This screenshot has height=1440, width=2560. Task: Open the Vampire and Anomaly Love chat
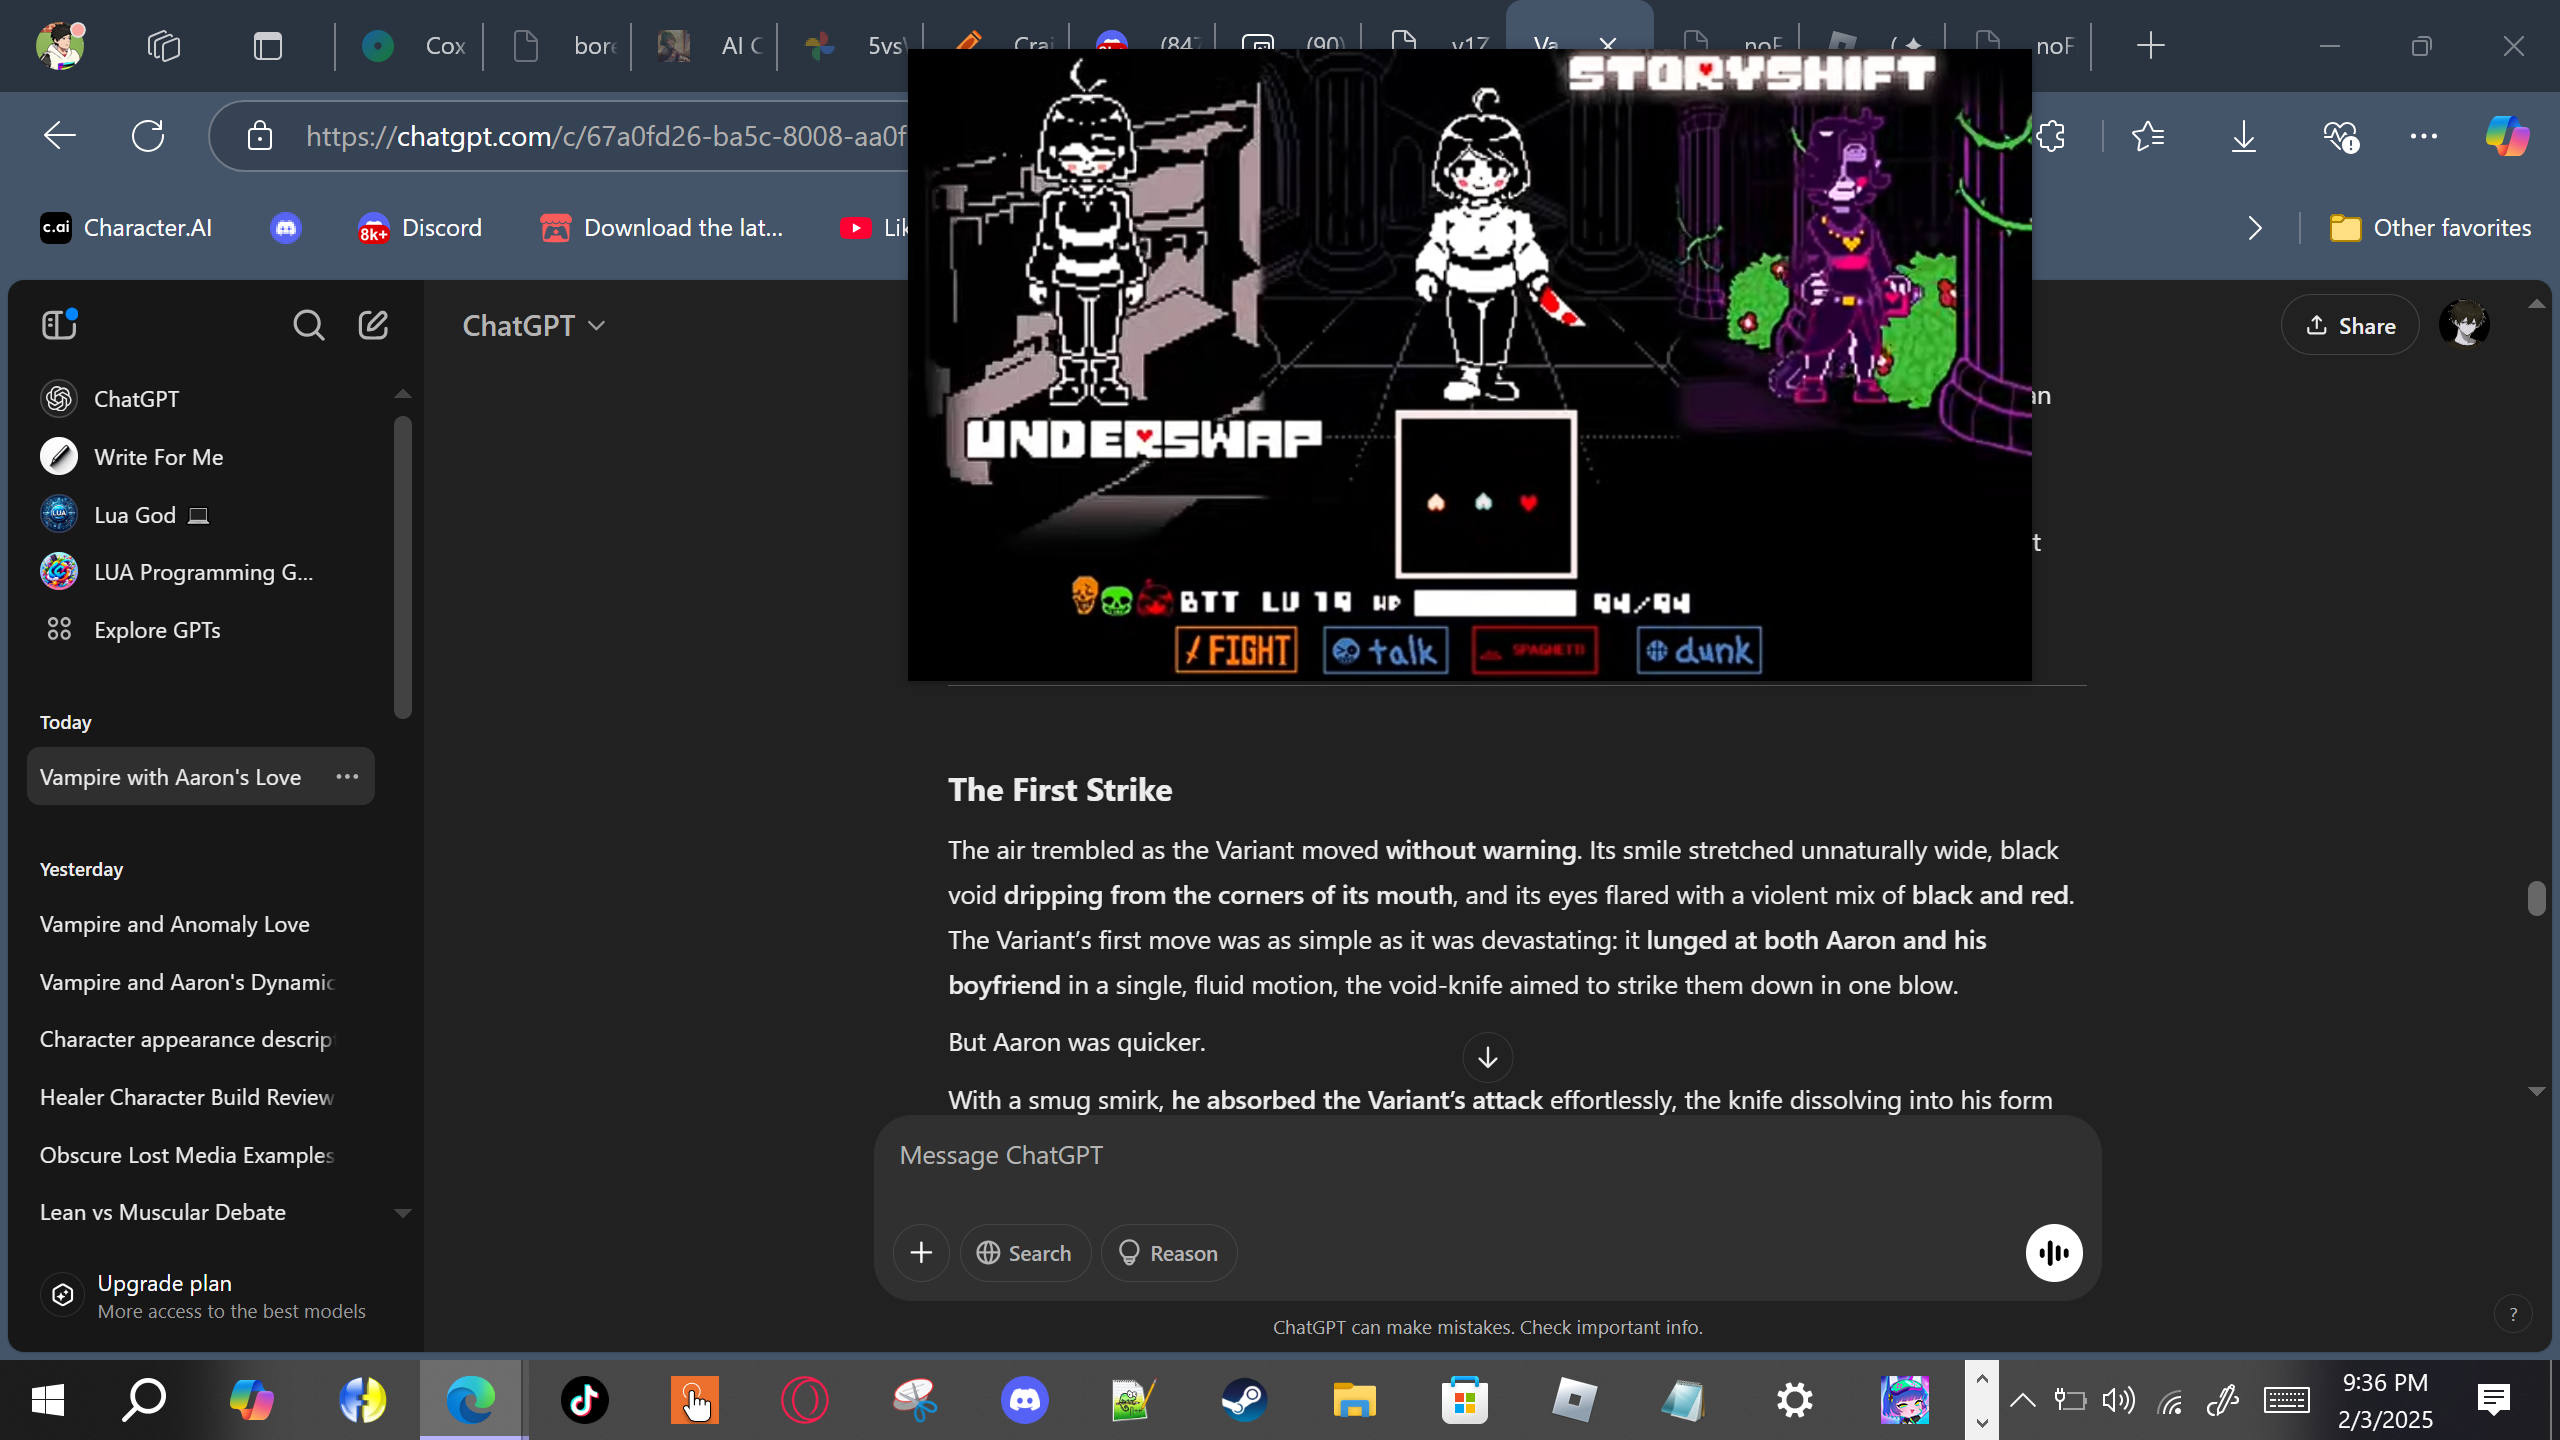(x=200, y=924)
